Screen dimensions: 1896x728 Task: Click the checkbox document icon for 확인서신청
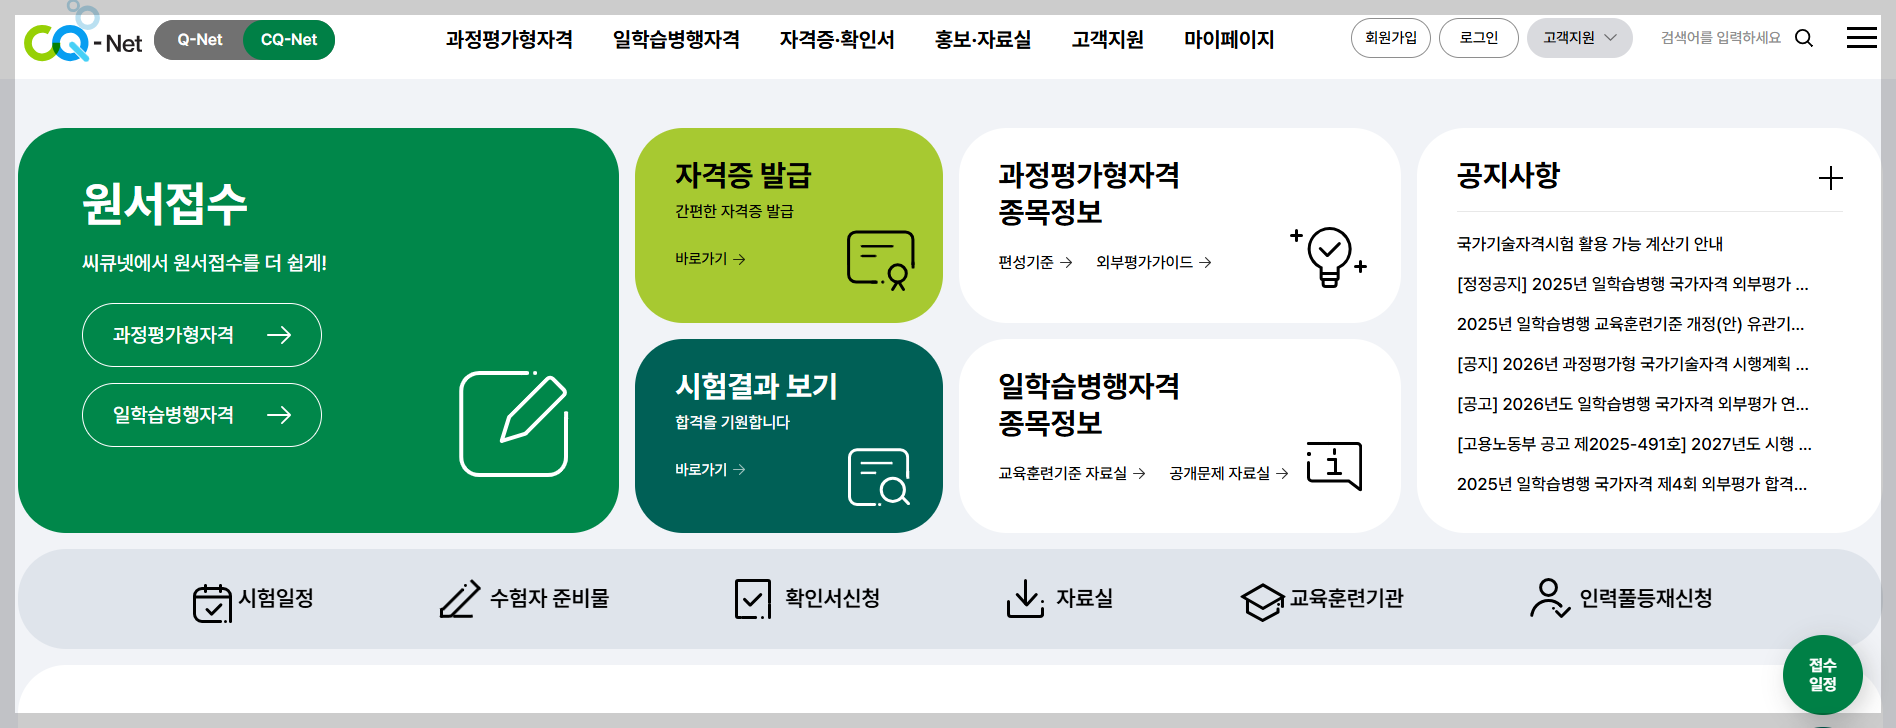(753, 599)
